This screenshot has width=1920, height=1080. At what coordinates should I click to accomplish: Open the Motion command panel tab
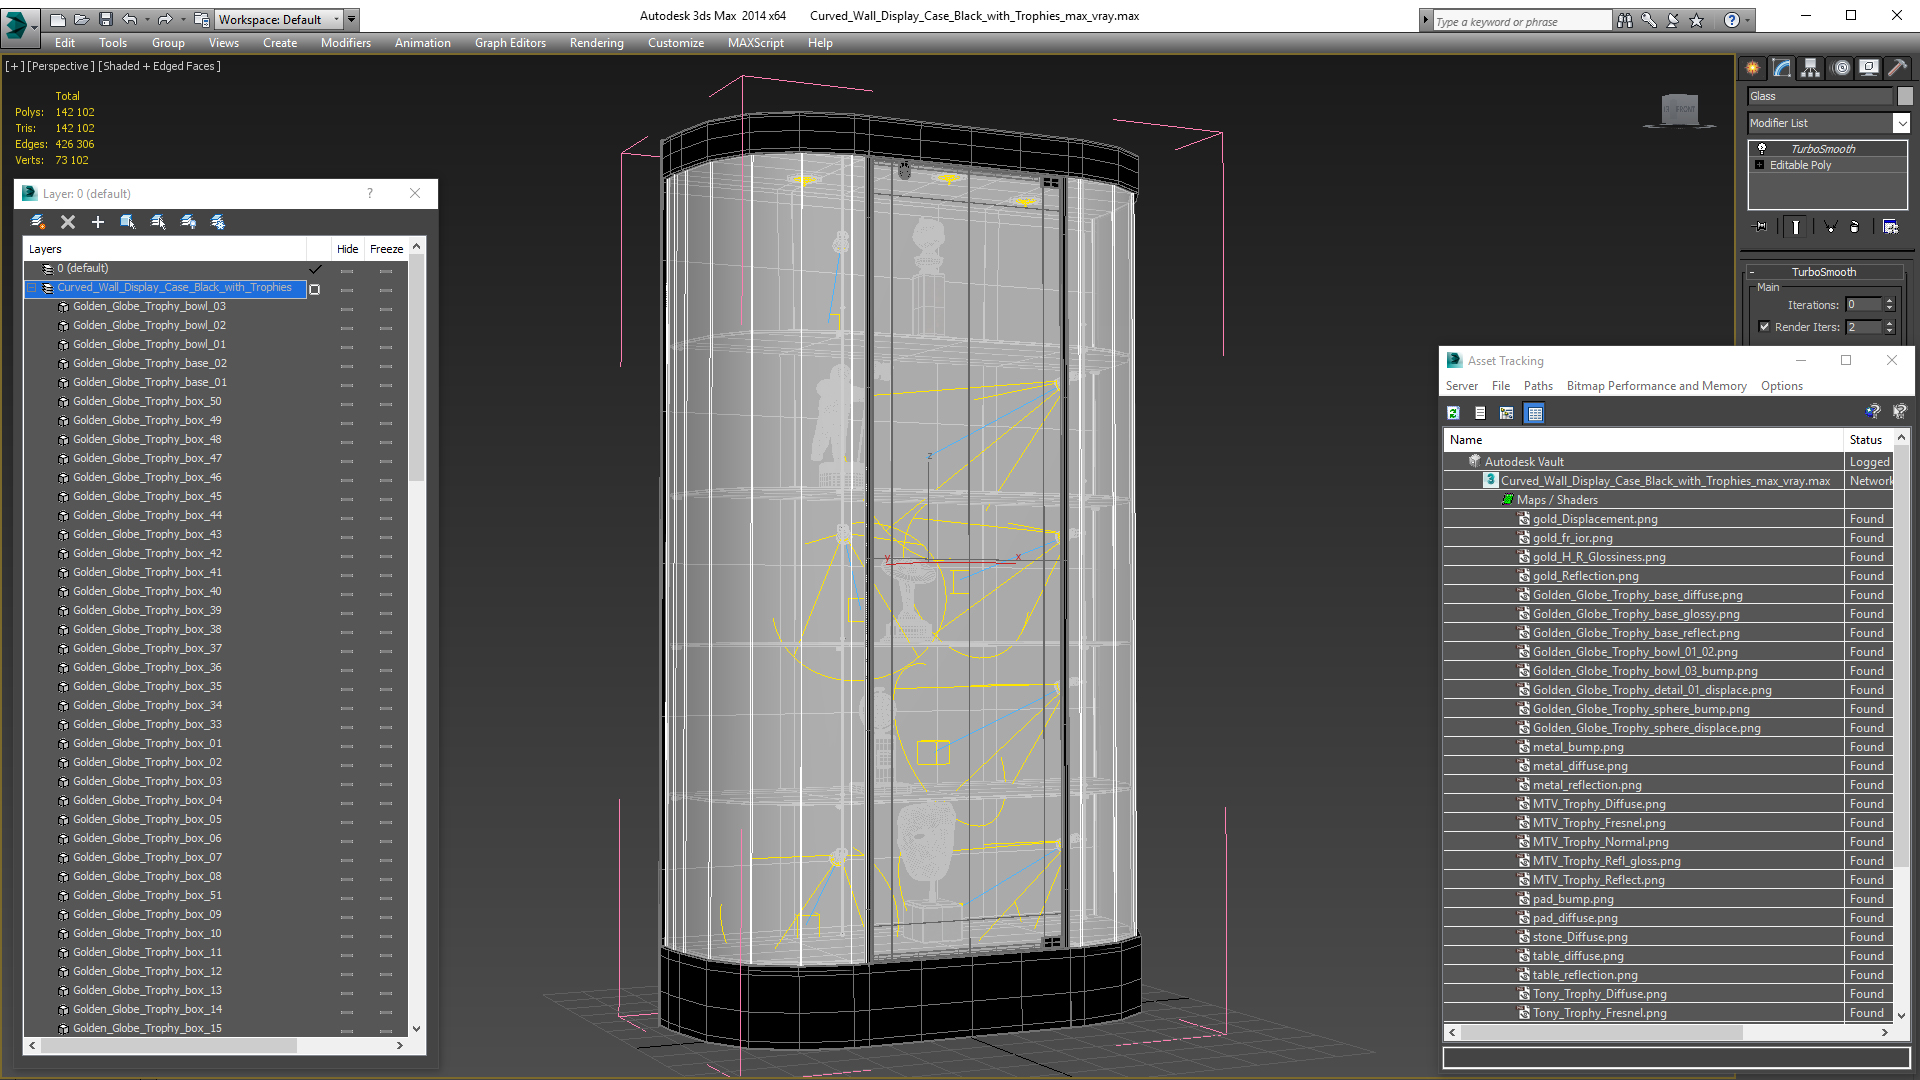click(x=1841, y=68)
